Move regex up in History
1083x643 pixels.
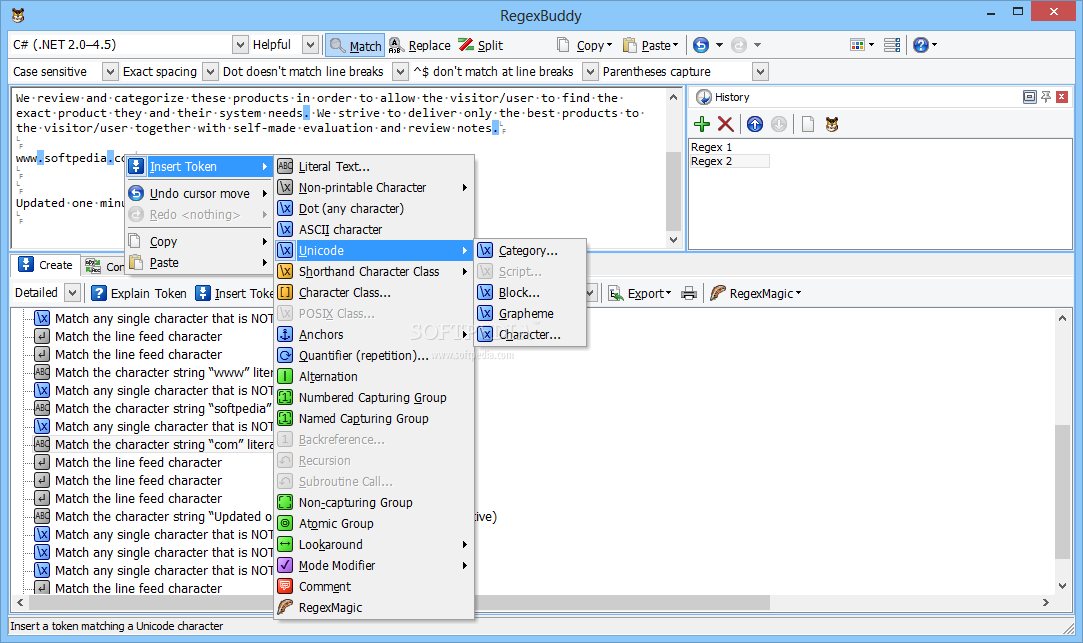(x=755, y=124)
